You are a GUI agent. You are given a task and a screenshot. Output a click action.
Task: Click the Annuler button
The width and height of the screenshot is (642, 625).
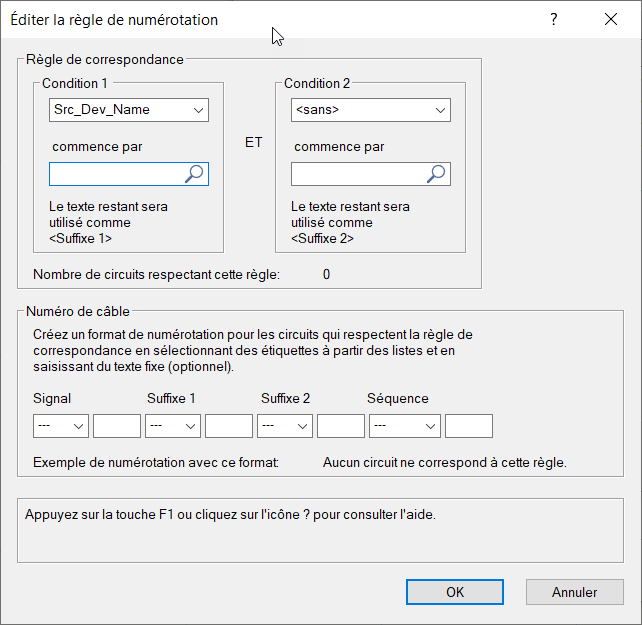pos(574,592)
